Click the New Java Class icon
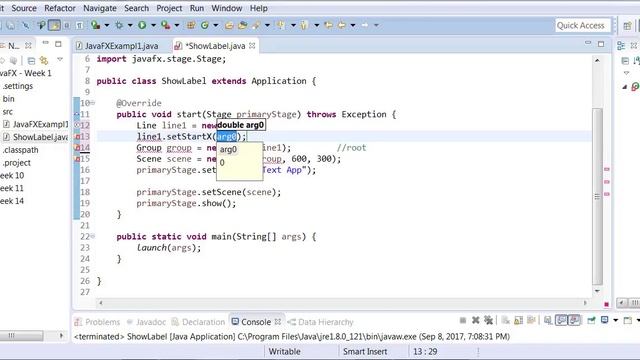Screen dimensions: 640x360 coord(204,25)
